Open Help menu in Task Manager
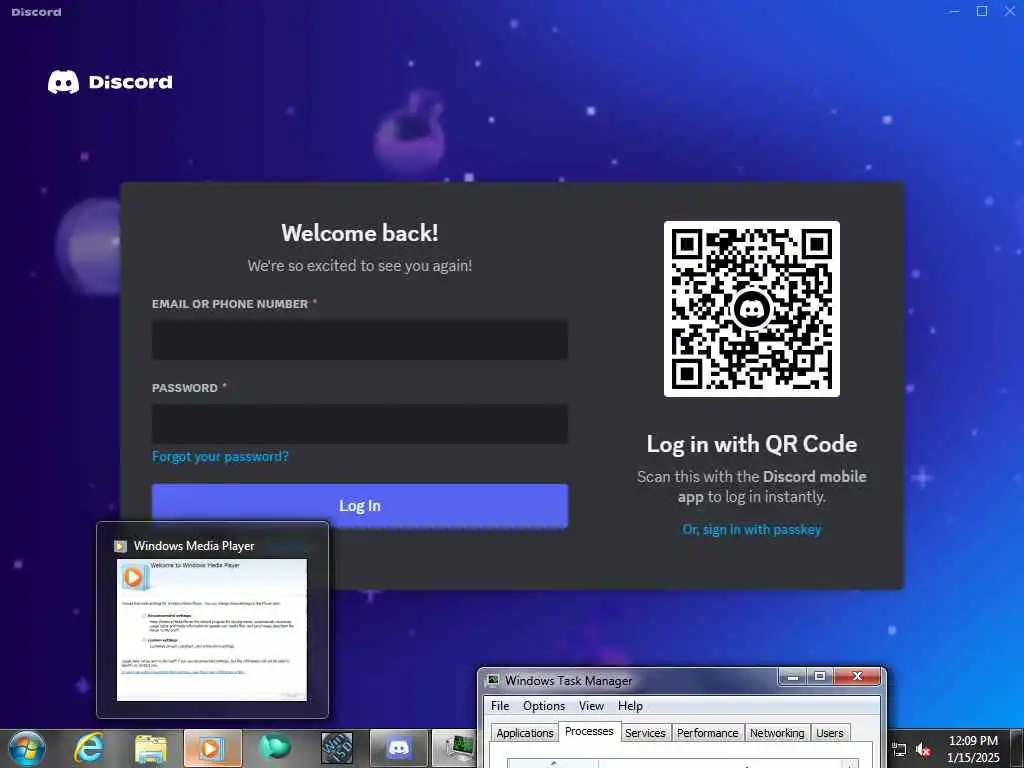This screenshot has width=1024, height=768. [630, 706]
